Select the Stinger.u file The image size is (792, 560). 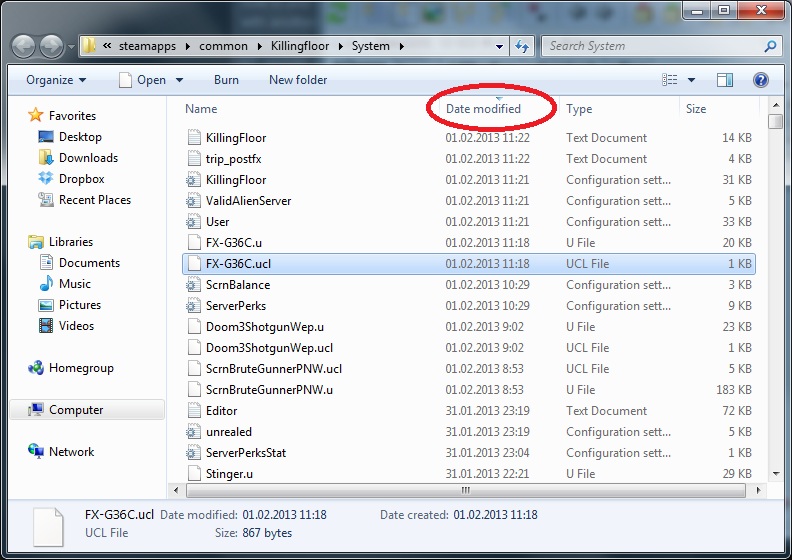click(229, 474)
